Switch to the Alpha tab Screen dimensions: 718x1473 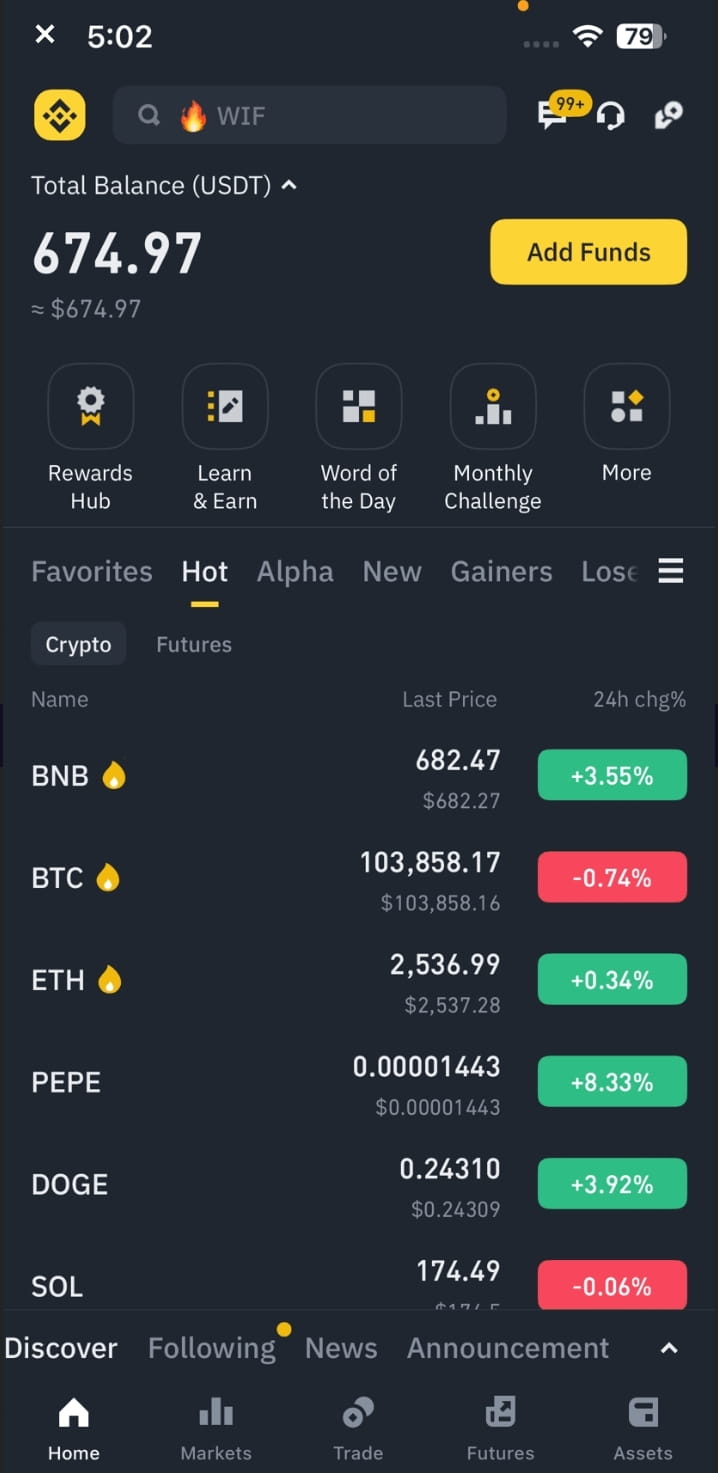click(295, 571)
